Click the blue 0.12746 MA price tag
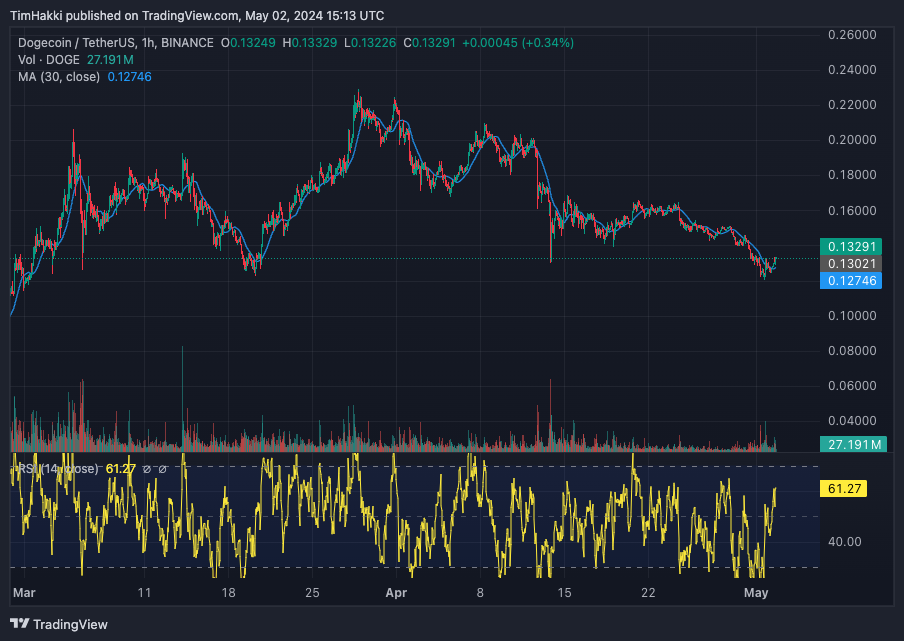The image size is (904, 641). click(x=849, y=281)
